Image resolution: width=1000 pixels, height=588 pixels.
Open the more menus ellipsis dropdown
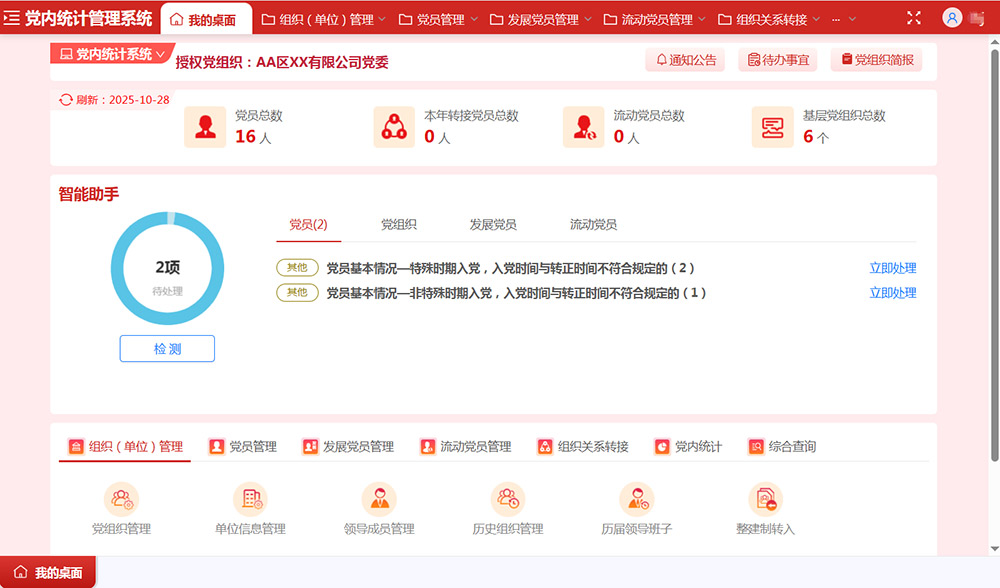843,20
